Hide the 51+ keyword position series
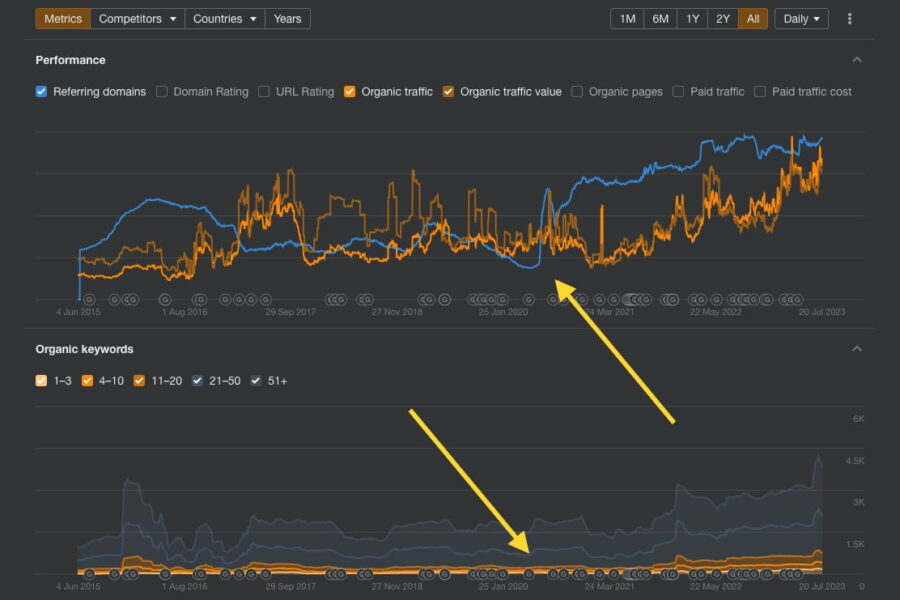 [x=254, y=381]
